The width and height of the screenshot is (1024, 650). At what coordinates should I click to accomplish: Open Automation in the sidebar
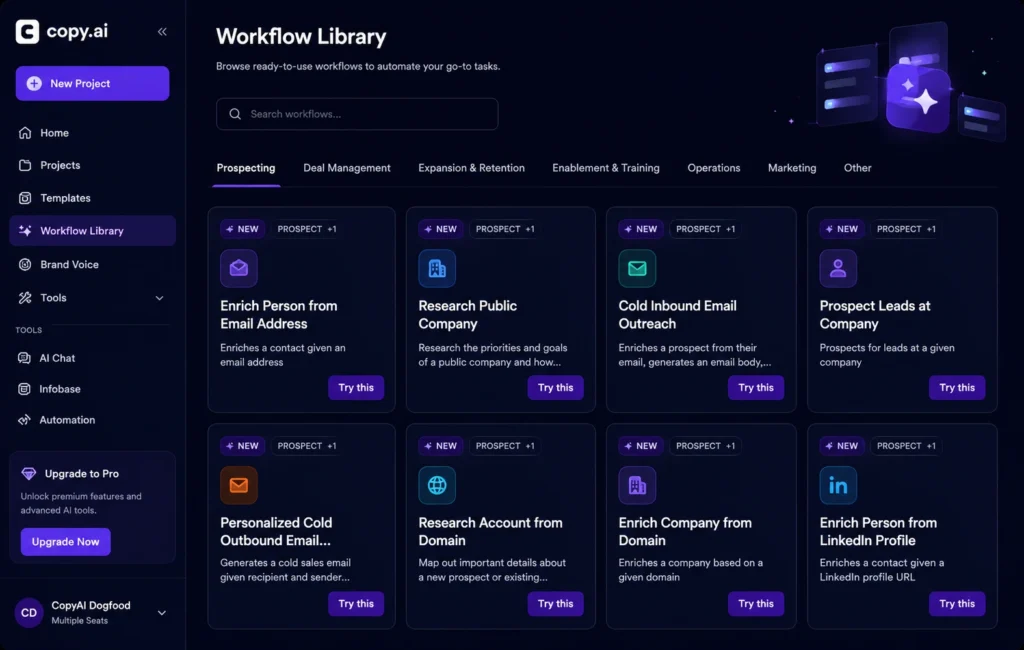(x=93, y=420)
